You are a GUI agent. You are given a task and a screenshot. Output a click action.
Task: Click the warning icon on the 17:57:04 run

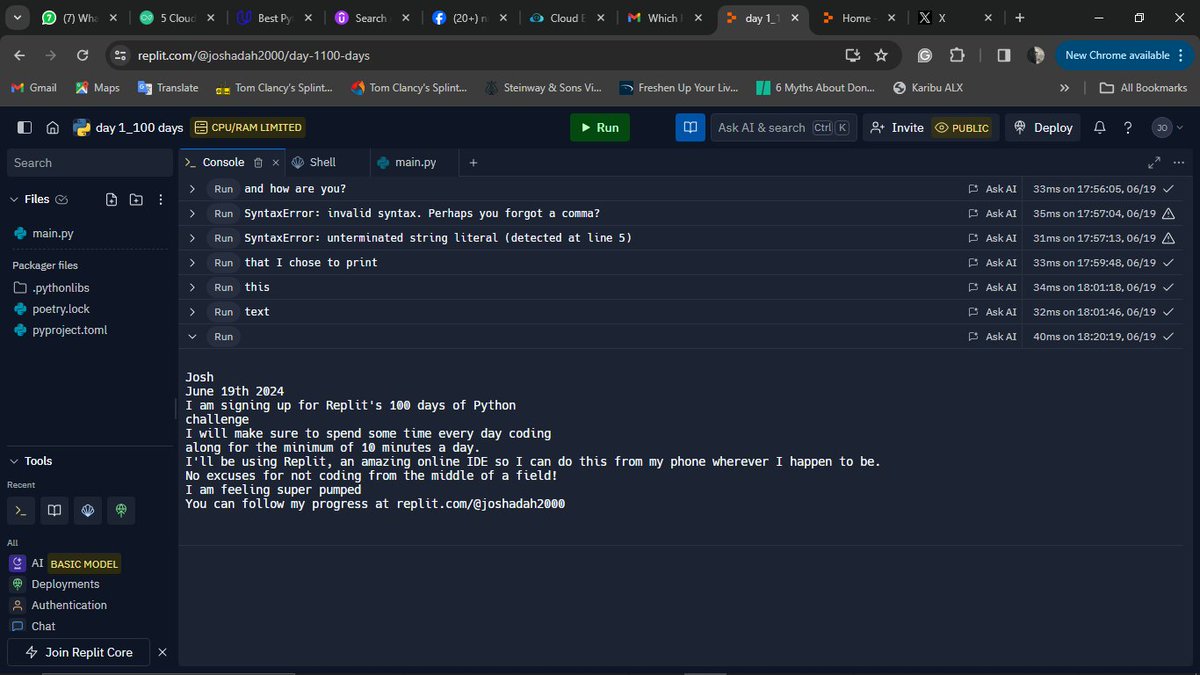(1168, 213)
